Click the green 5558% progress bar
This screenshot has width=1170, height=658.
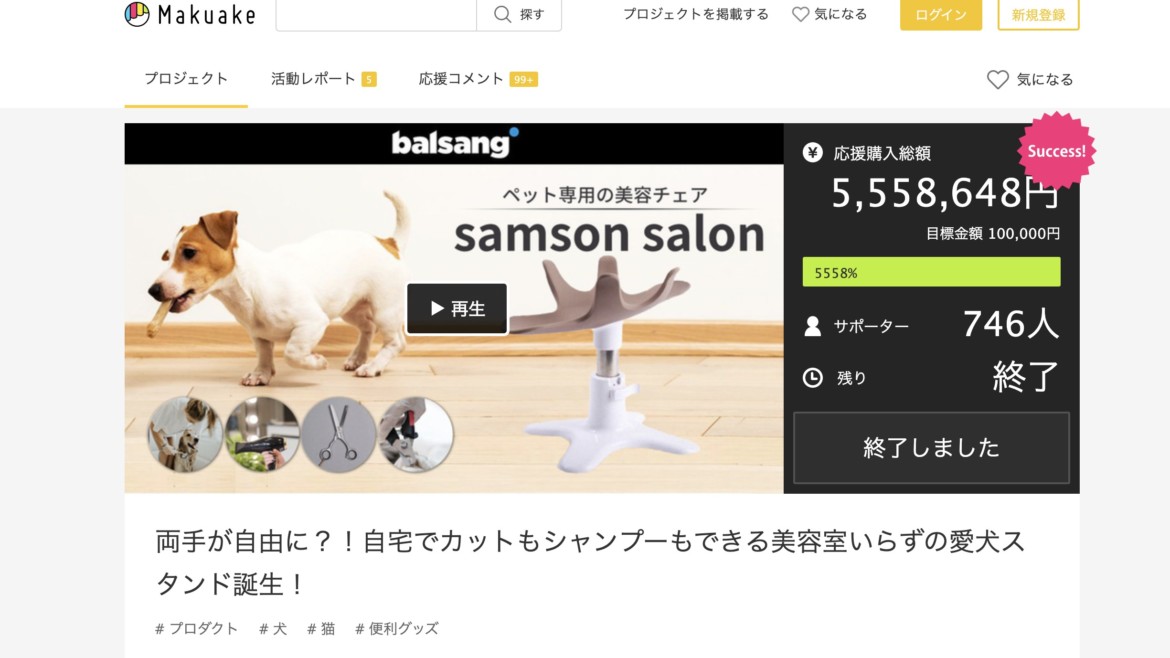point(931,272)
